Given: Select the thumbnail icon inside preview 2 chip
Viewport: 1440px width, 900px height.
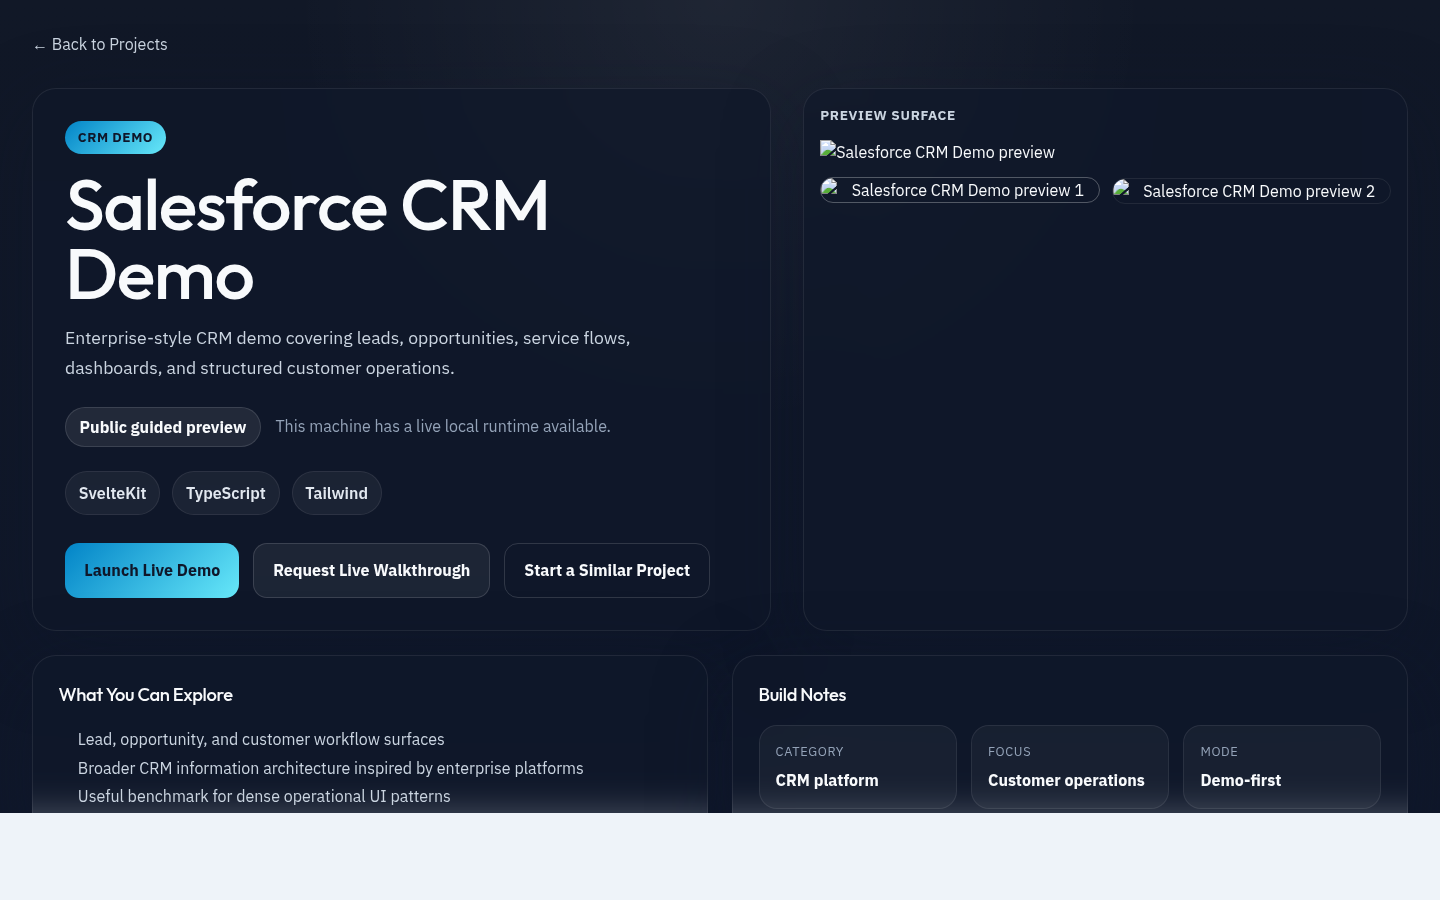Looking at the screenshot, I should [1122, 190].
